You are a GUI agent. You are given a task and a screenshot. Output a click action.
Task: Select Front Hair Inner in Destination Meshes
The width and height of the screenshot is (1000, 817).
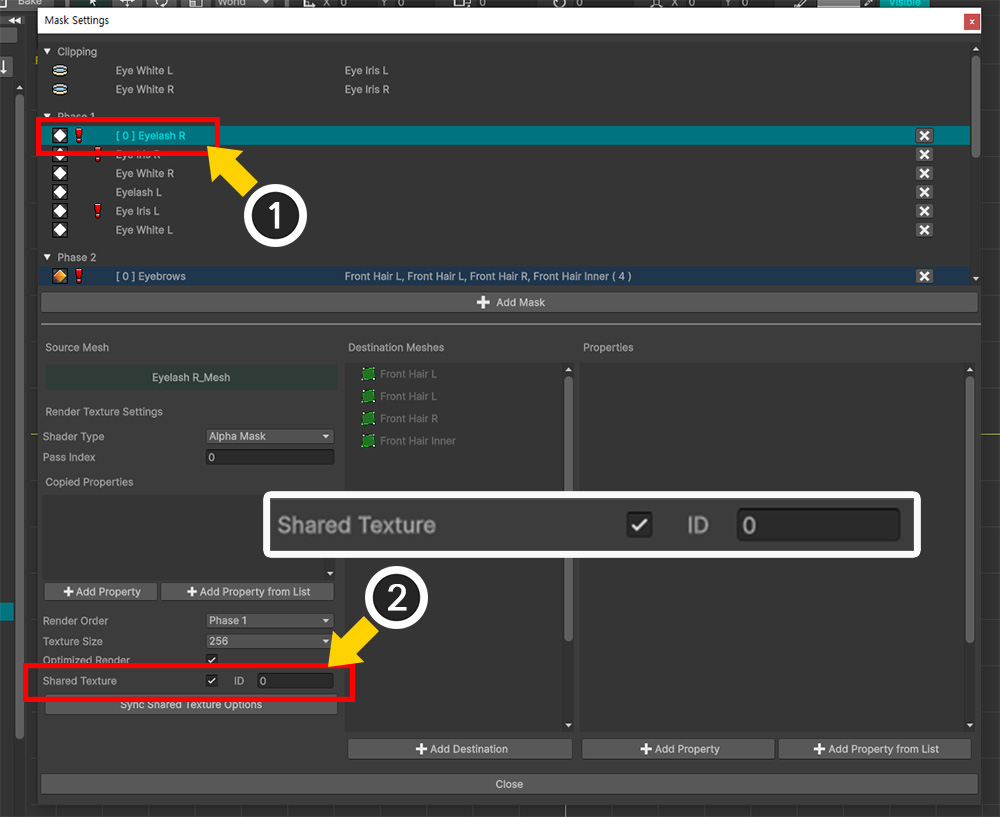pyautogui.click(x=418, y=441)
